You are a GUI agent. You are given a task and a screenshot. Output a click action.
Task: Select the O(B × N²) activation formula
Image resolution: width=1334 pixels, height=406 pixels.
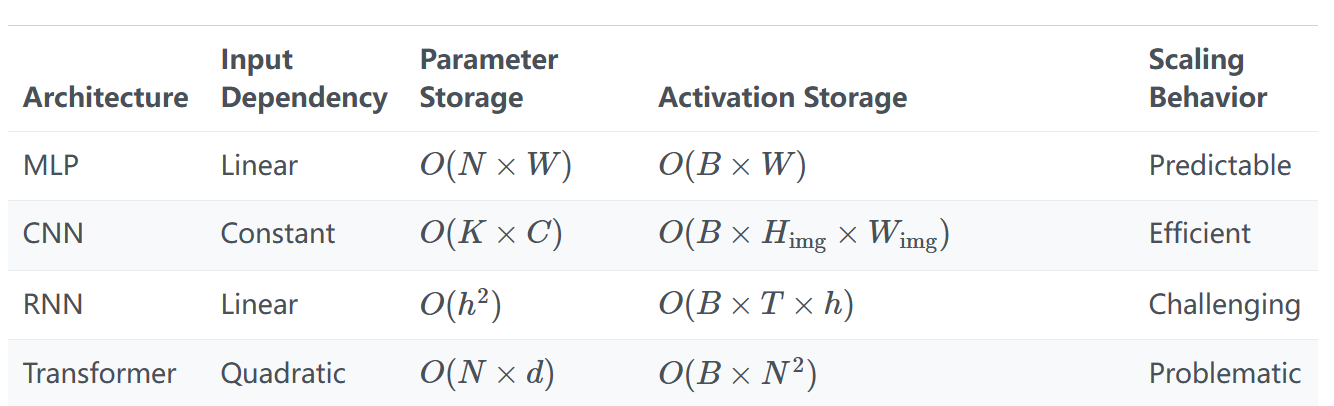tap(737, 374)
